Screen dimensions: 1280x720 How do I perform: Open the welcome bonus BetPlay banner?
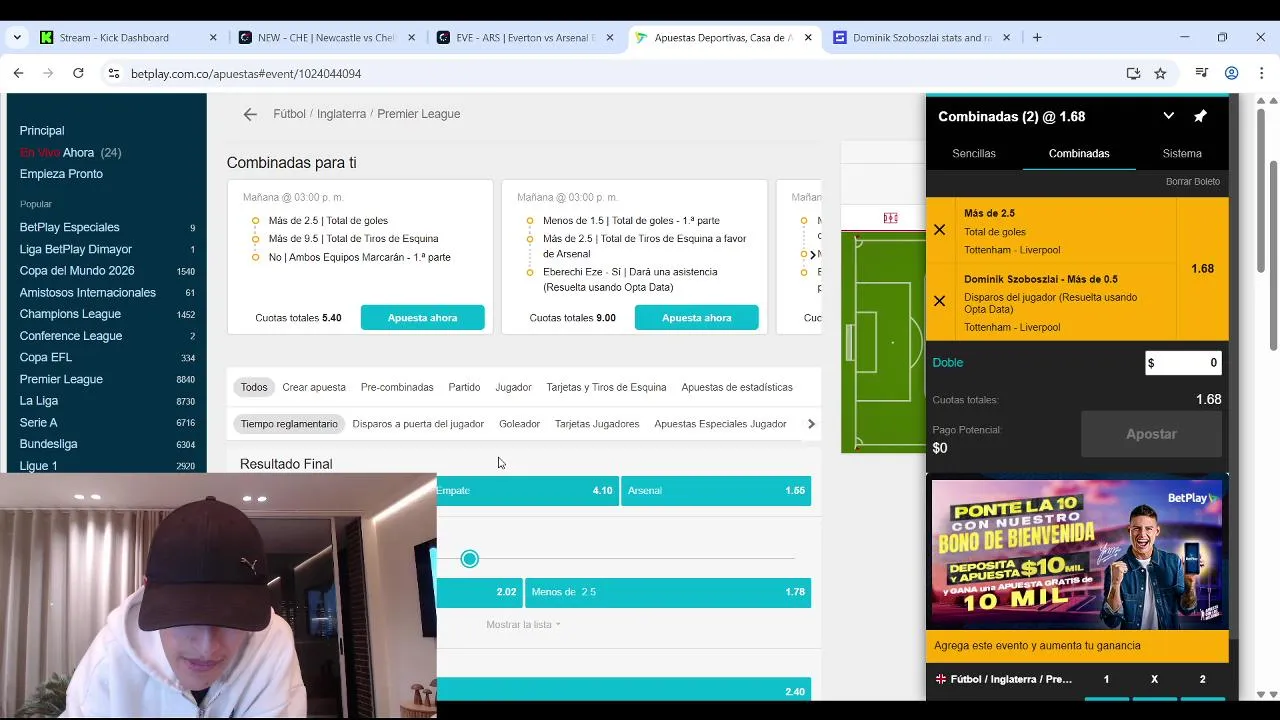tap(1077, 555)
